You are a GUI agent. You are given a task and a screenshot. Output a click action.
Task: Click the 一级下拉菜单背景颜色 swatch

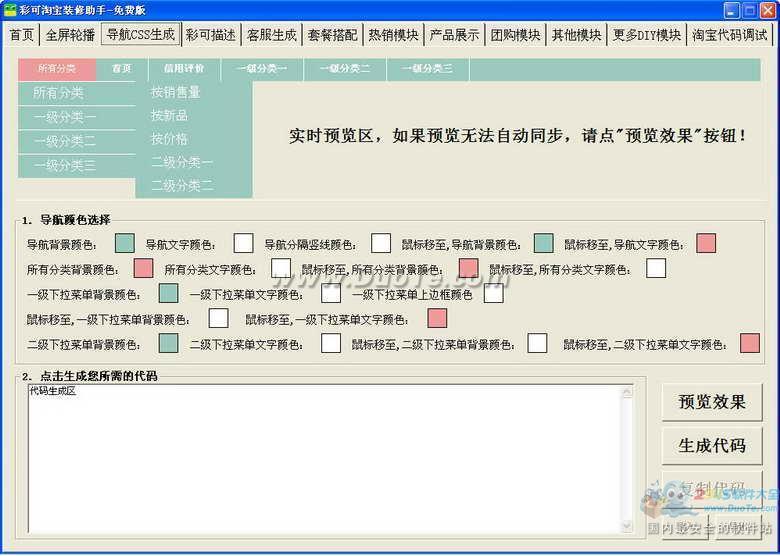[169, 294]
